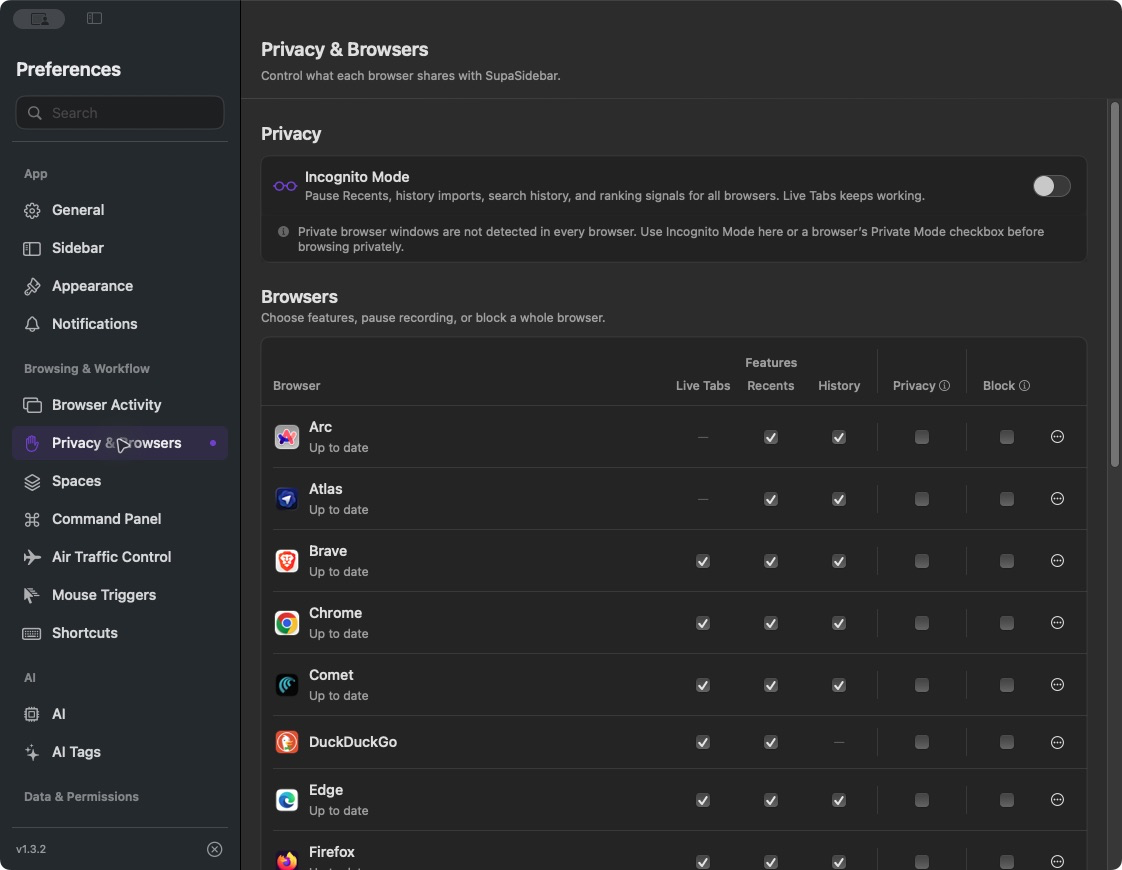The image size is (1122, 870).
Task: Open more options for the Brave row
Action: 1057,561
